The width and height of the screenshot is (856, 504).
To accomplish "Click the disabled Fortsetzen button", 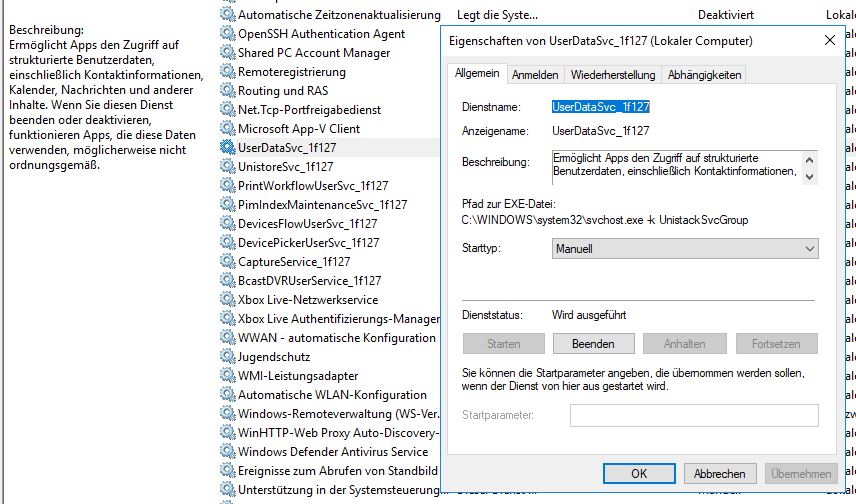I will [x=776, y=344].
